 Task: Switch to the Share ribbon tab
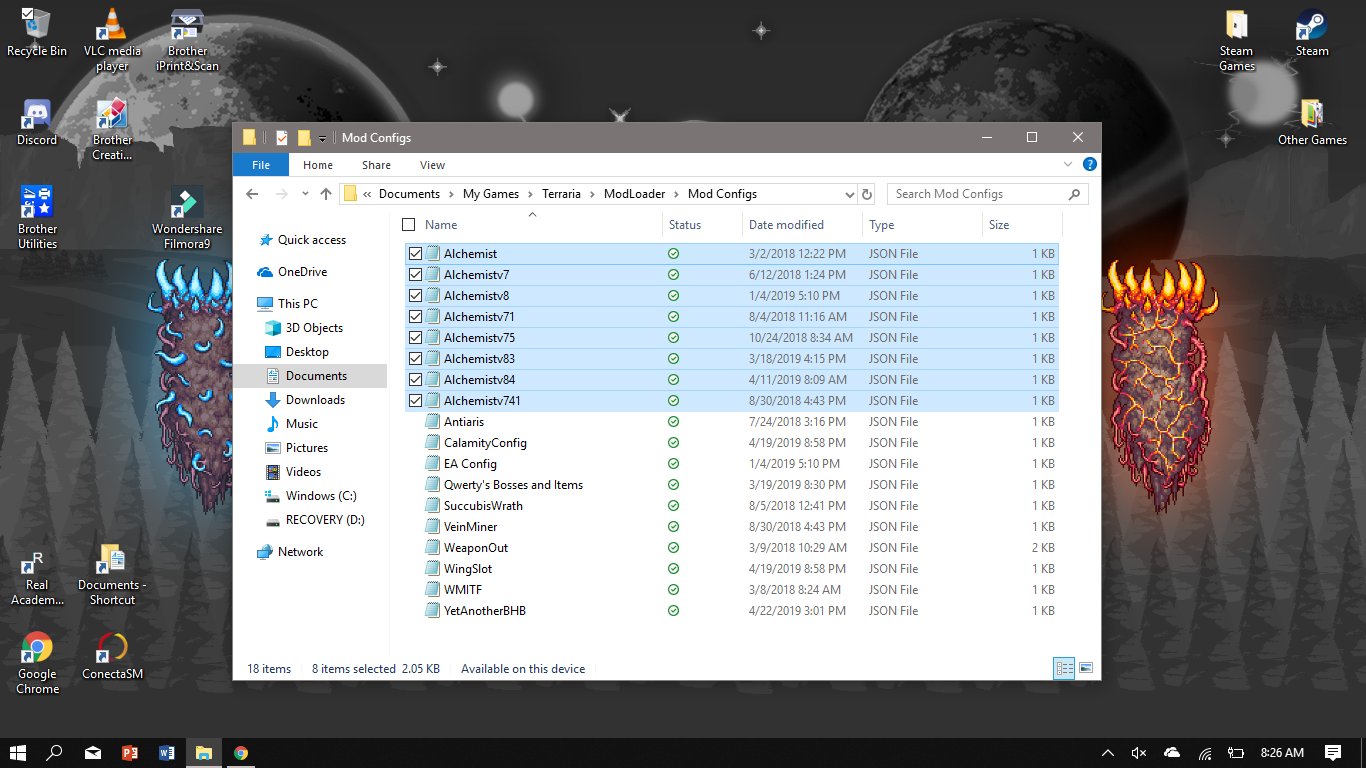(377, 165)
